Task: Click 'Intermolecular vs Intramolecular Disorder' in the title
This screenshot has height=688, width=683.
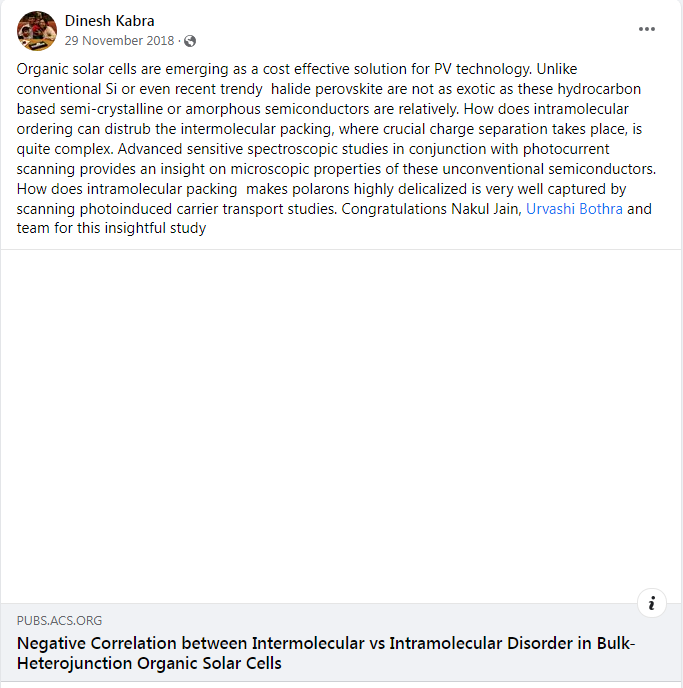Action: [x=402, y=642]
